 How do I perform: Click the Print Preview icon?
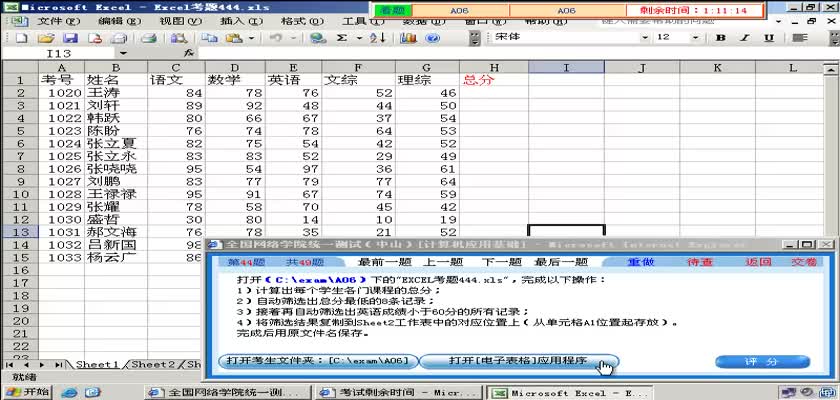[x=148, y=38]
